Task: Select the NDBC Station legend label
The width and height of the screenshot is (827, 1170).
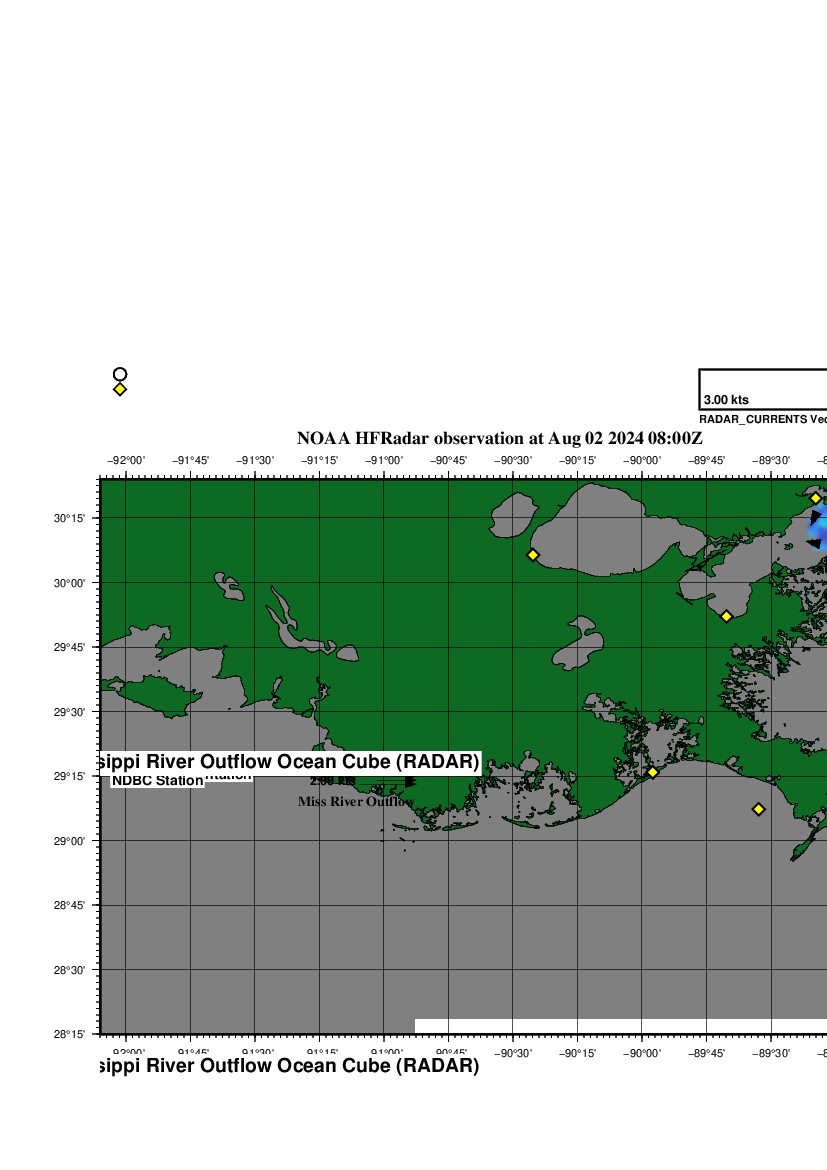Action: point(157,780)
